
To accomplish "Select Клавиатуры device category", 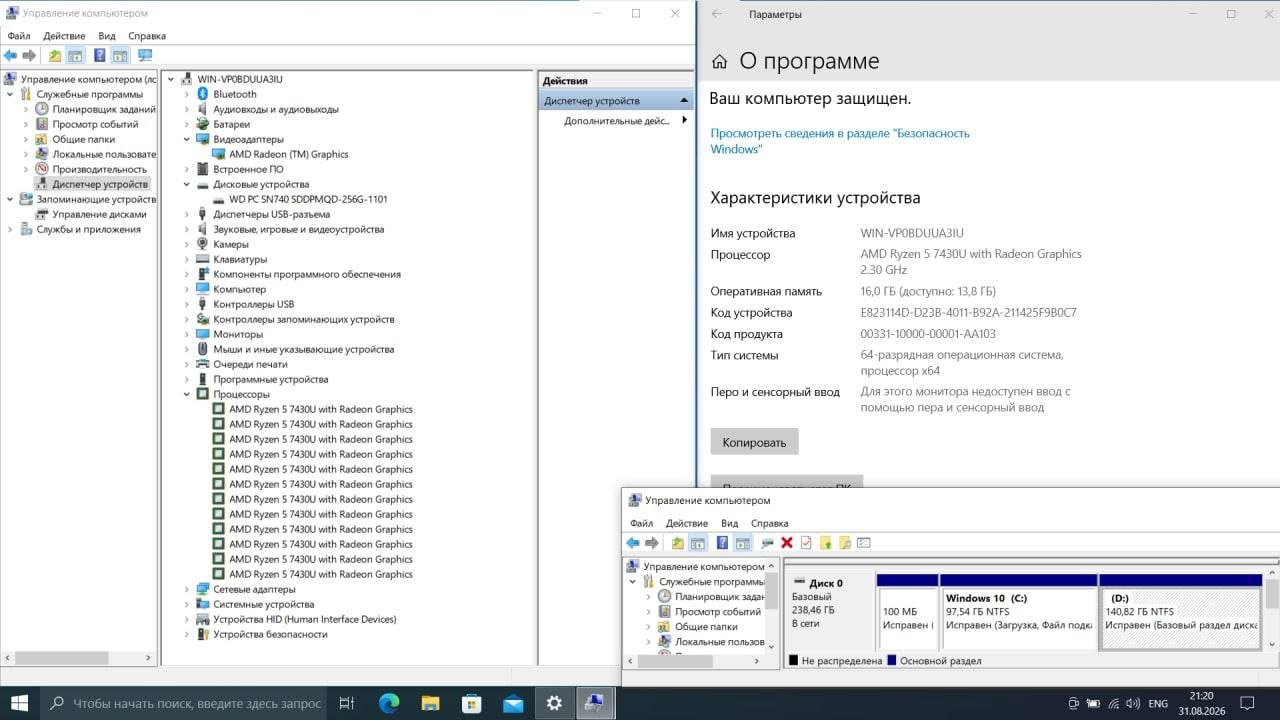I will point(240,259).
